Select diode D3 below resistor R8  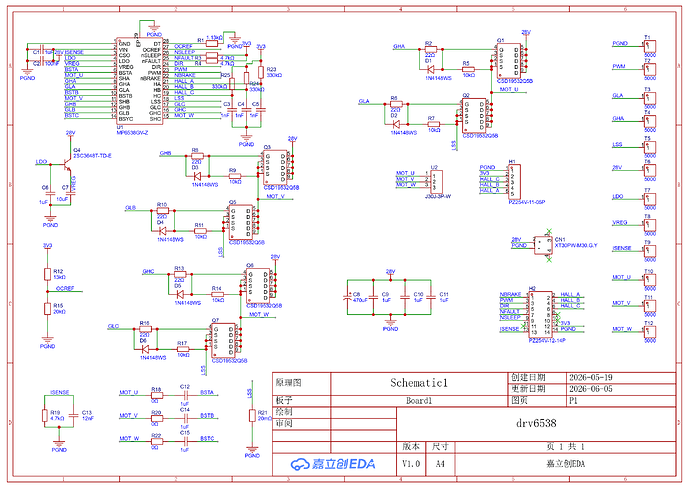pyautogui.click(x=198, y=176)
